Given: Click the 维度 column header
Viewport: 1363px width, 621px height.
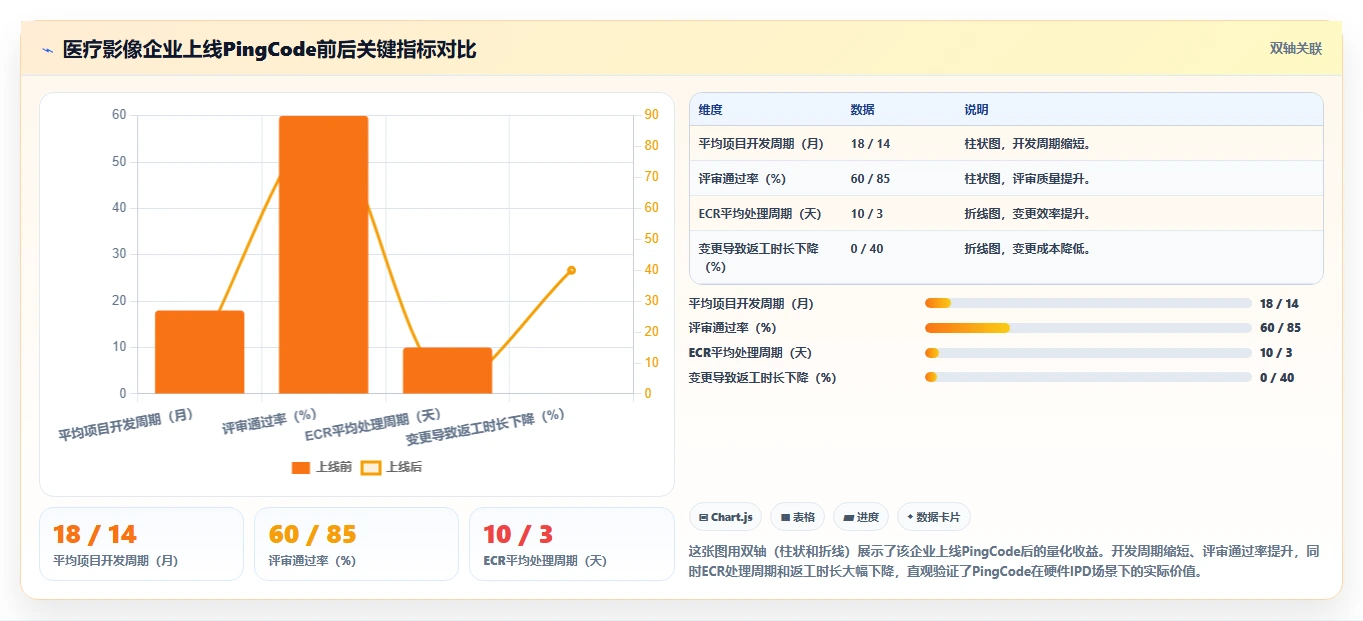Looking at the screenshot, I should click(711, 110).
